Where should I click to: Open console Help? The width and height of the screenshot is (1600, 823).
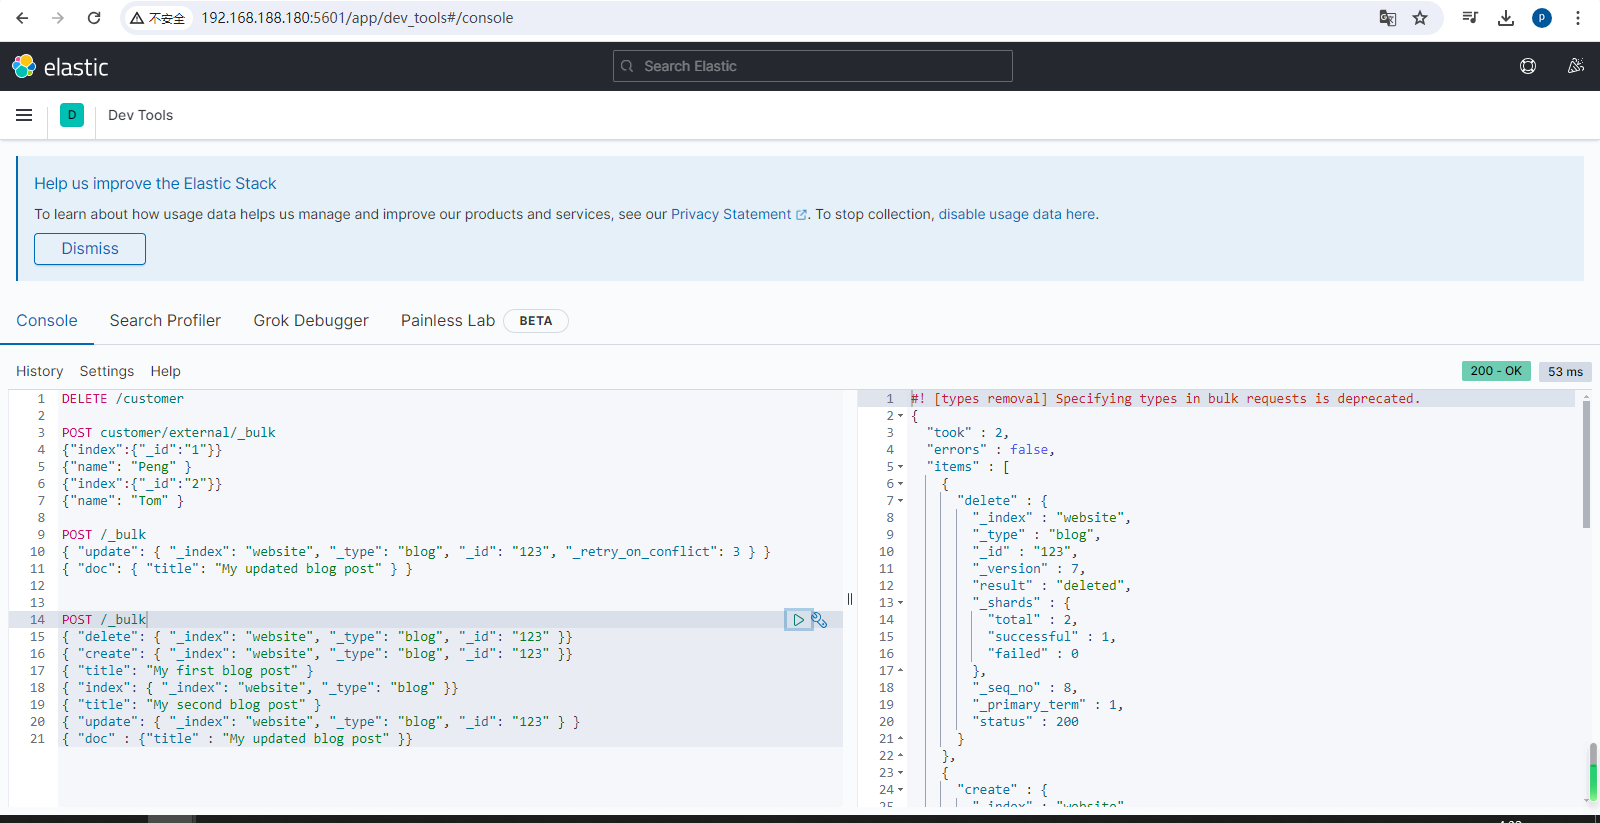point(166,371)
